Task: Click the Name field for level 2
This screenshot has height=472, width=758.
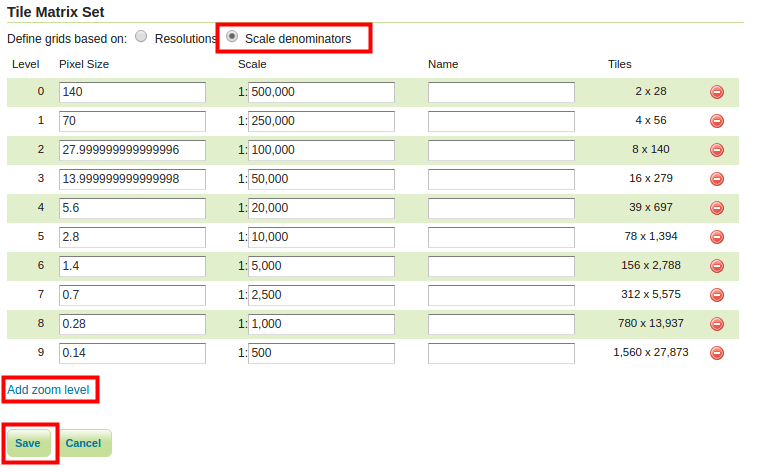Action: (501, 150)
